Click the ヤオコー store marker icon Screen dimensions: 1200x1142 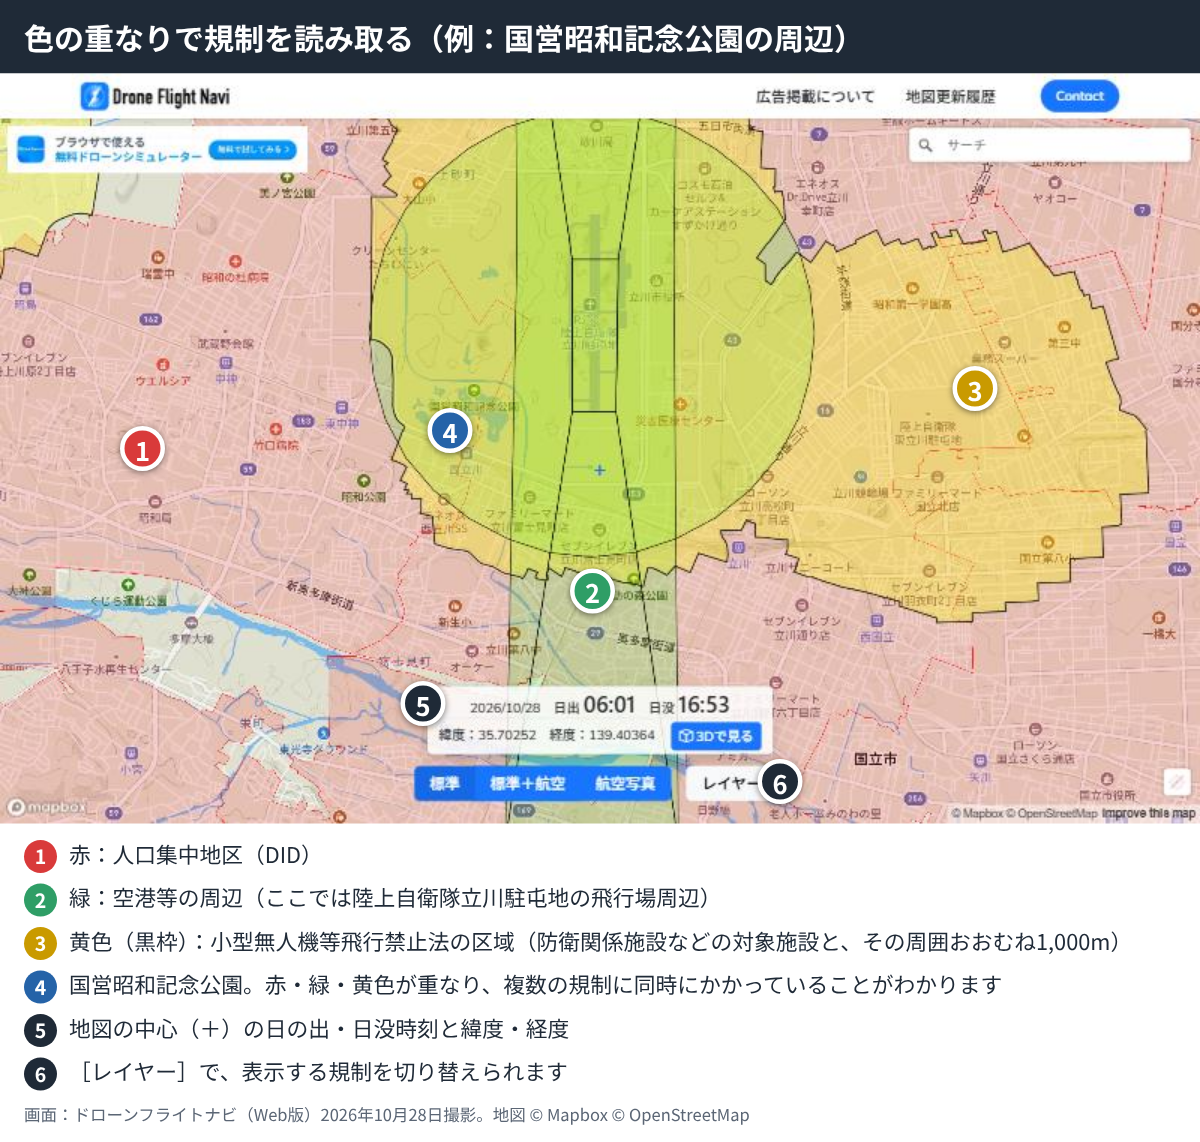(1055, 182)
